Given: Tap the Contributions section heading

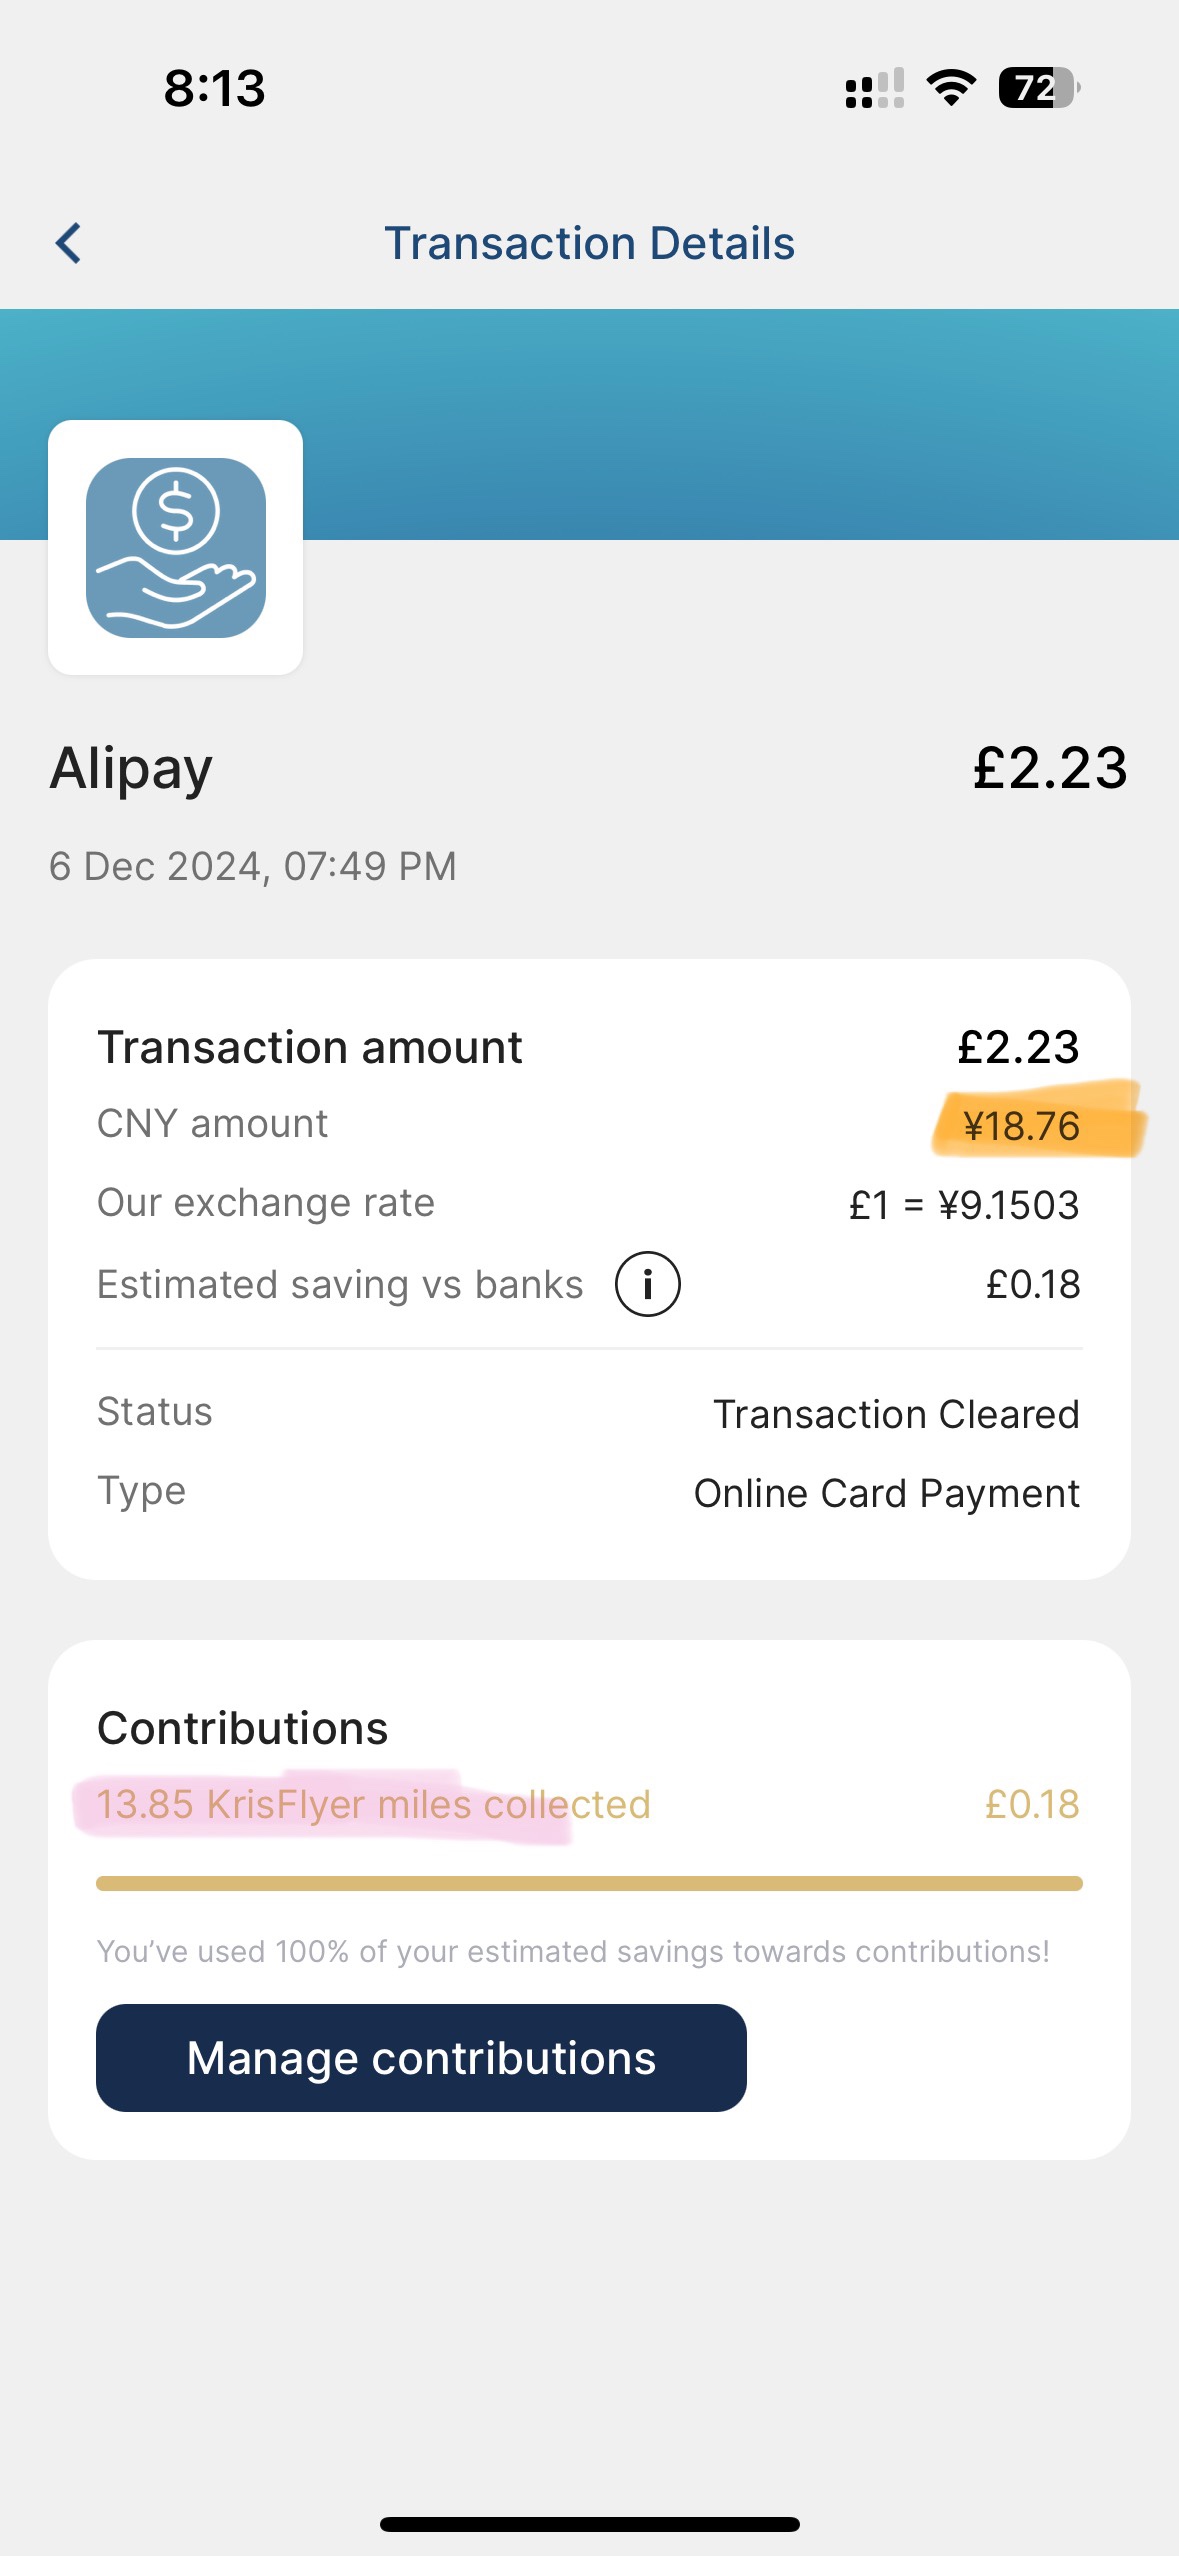Looking at the screenshot, I should [x=243, y=1728].
